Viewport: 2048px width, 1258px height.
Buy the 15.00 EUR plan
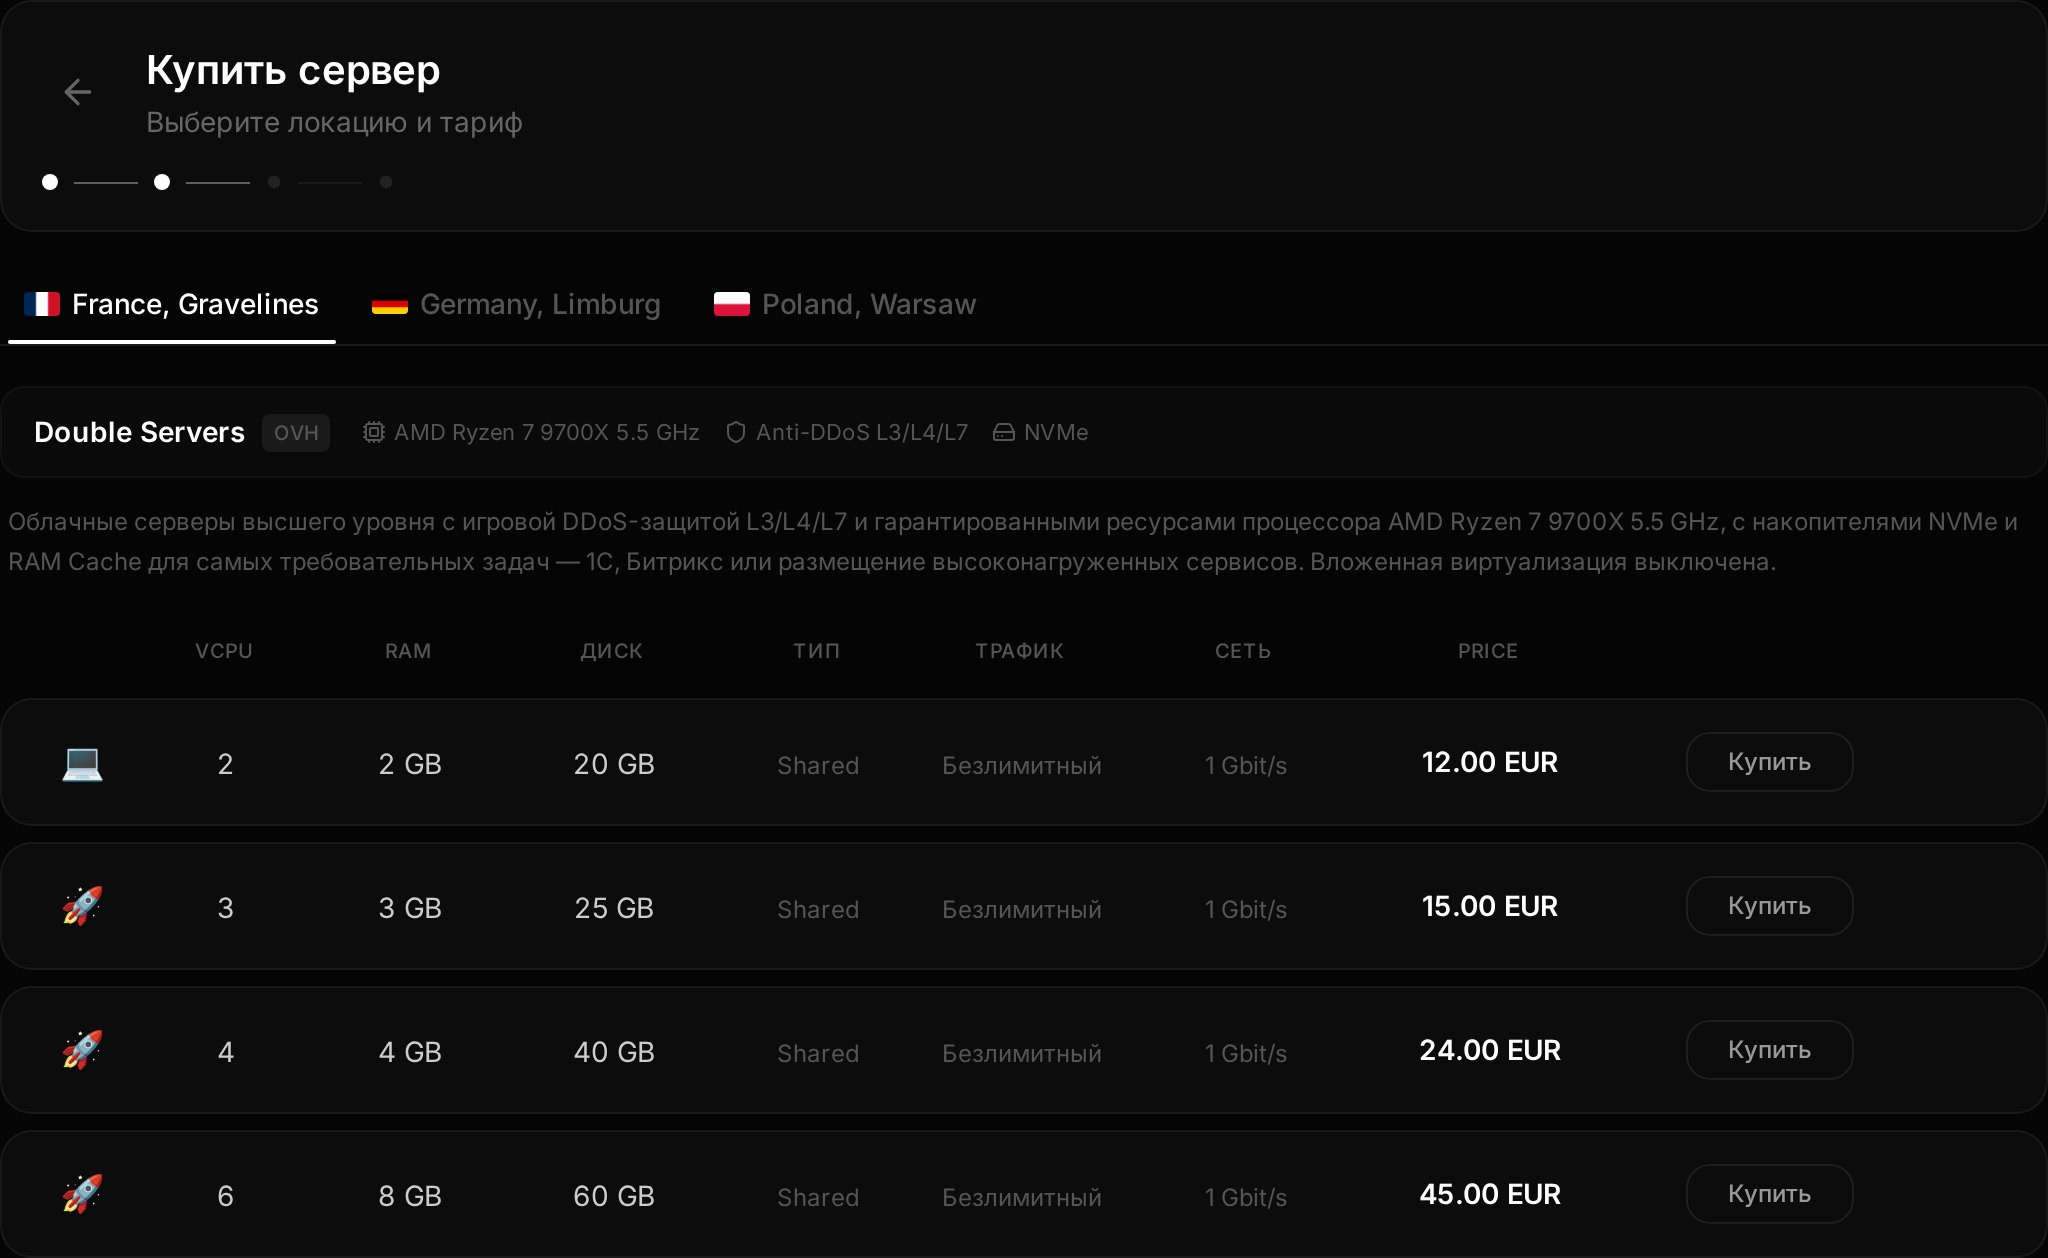[x=1769, y=906]
